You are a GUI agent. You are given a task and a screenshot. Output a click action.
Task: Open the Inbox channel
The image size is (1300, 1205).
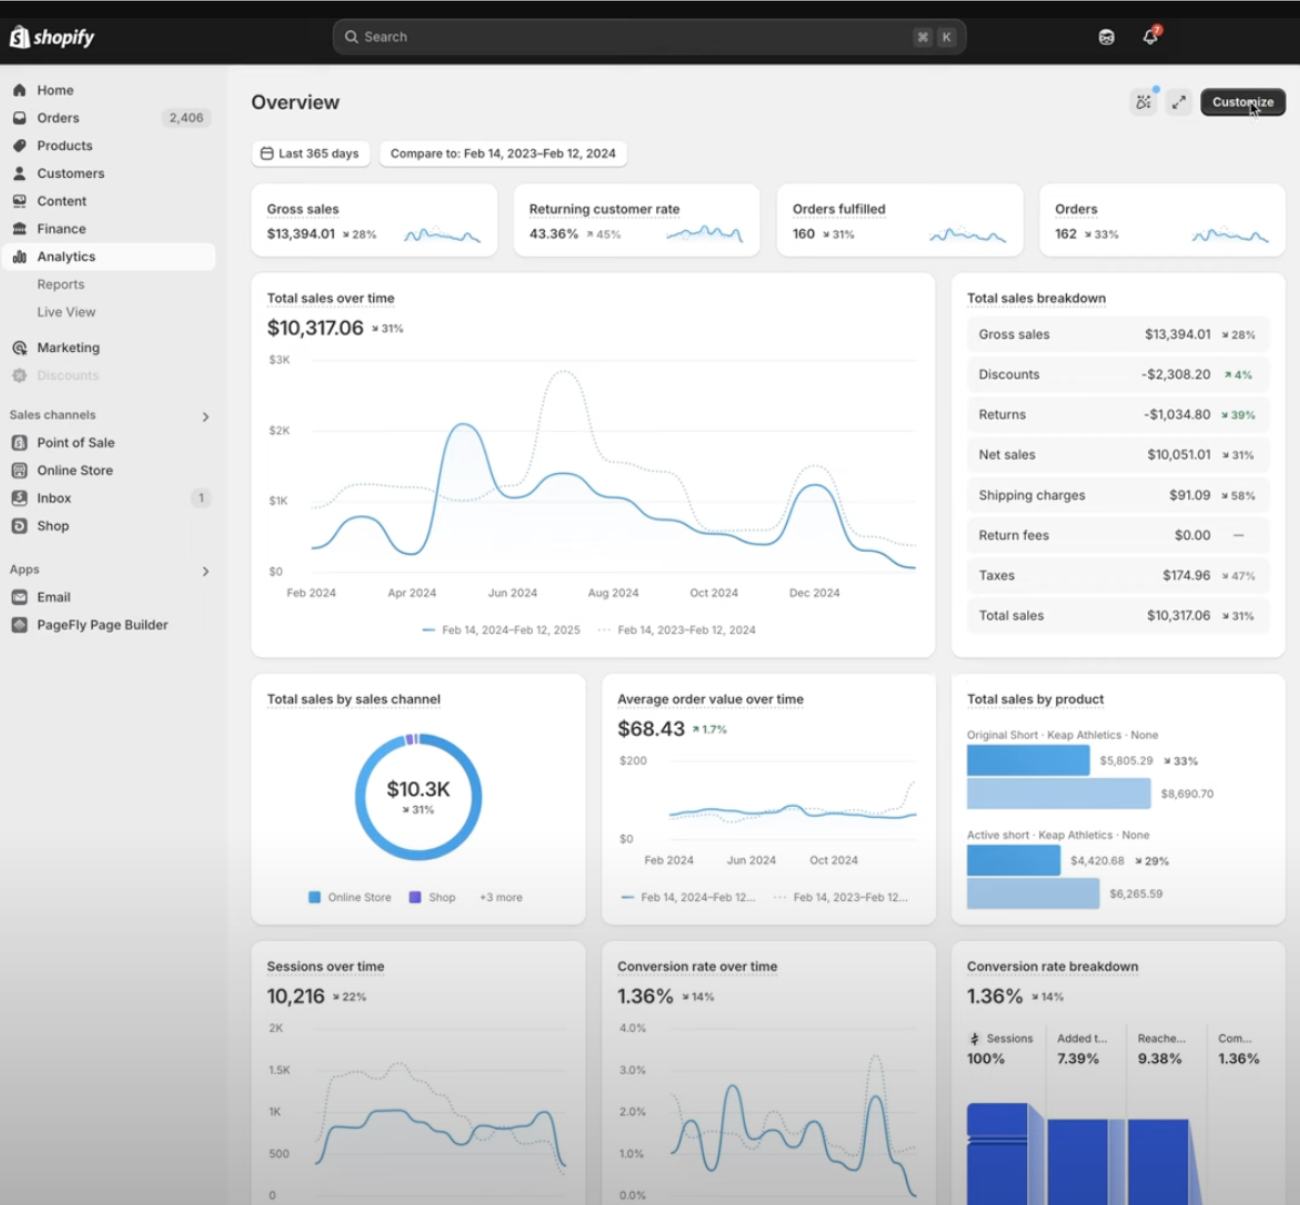pos(54,497)
